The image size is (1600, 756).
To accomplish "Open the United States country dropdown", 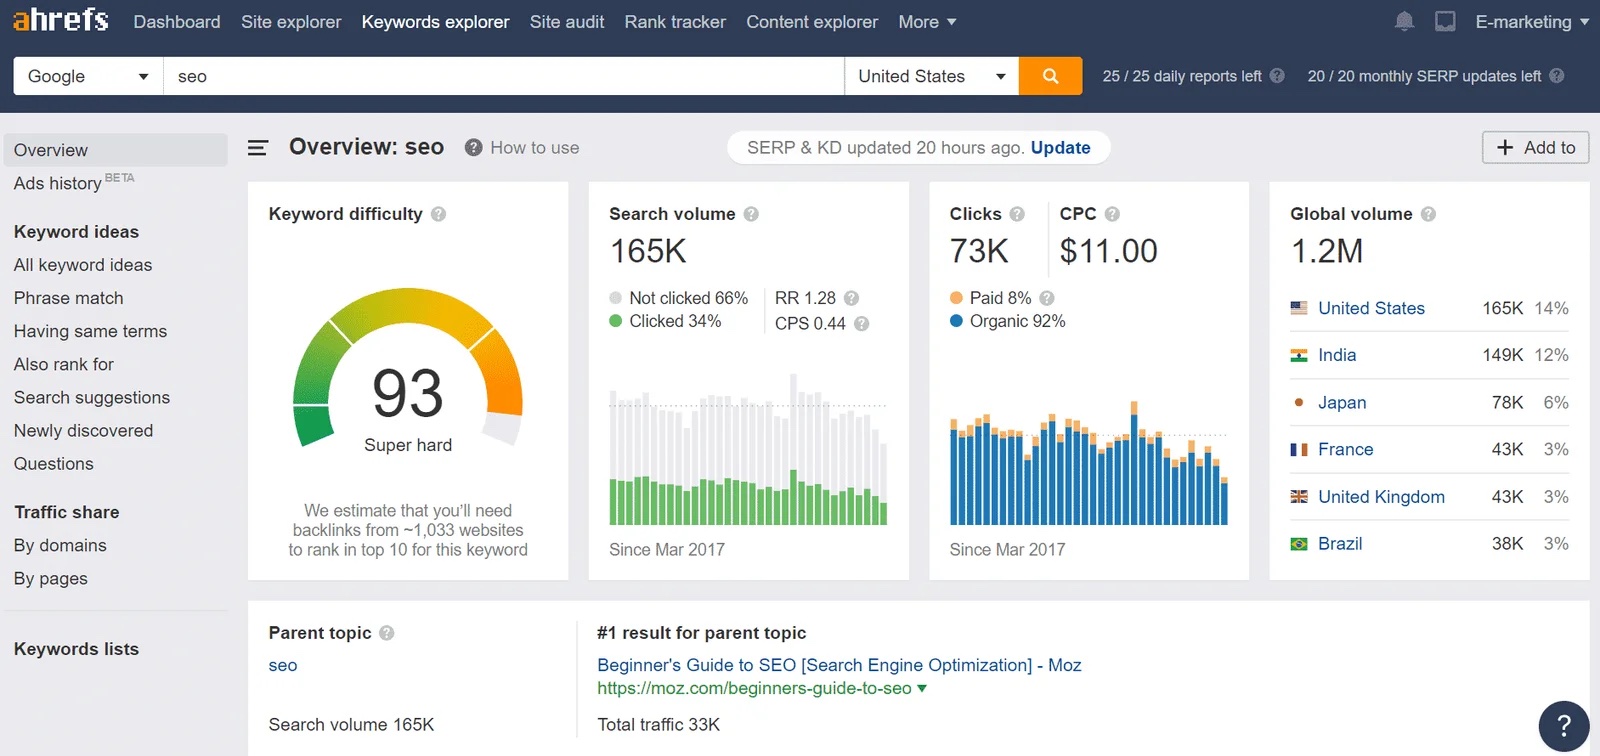I will pos(932,76).
